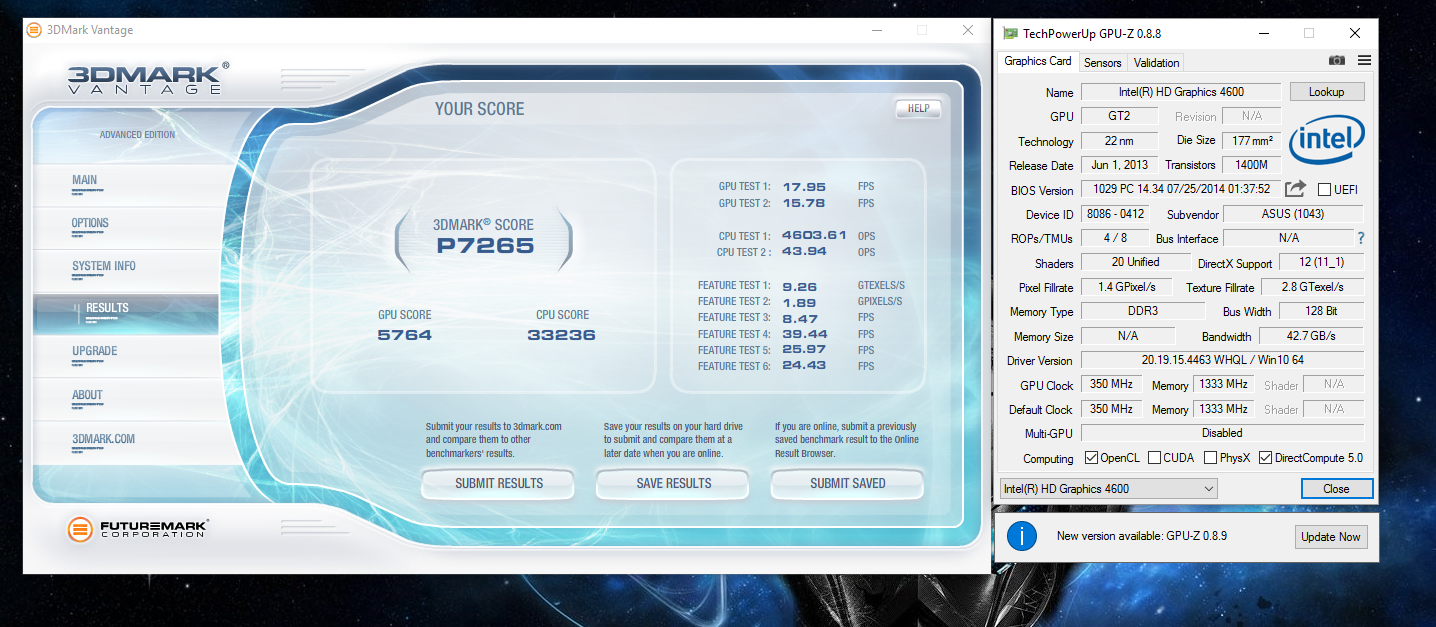
Task: Click the SAVE RESULTS button
Action: [674, 484]
